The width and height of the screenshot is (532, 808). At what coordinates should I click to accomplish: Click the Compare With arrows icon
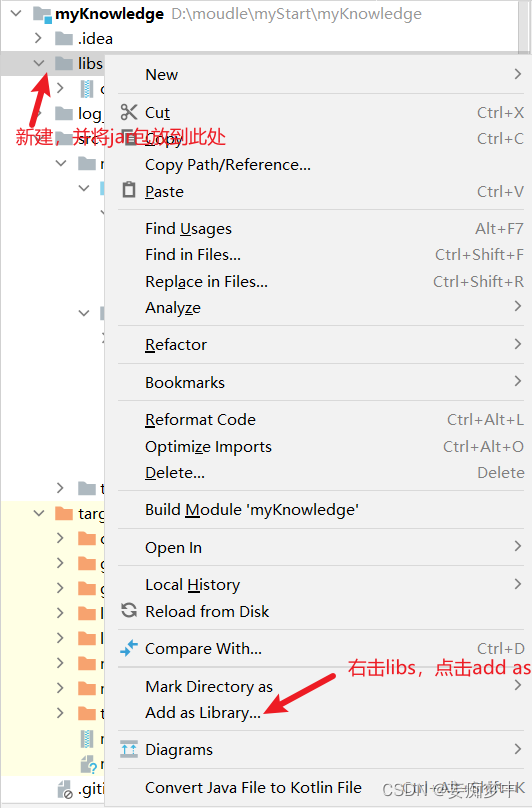pyautogui.click(x=129, y=648)
